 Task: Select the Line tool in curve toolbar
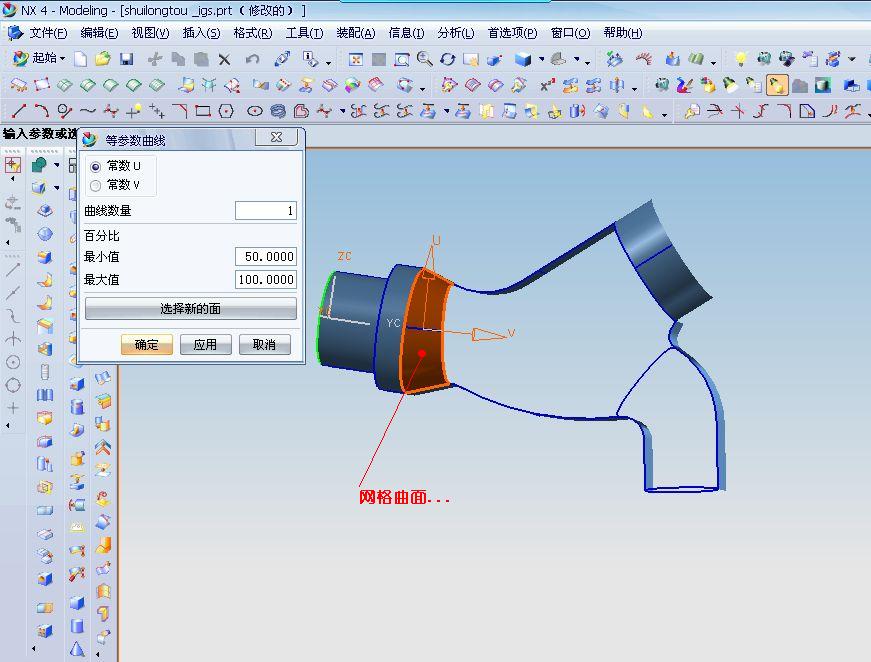(x=19, y=111)
